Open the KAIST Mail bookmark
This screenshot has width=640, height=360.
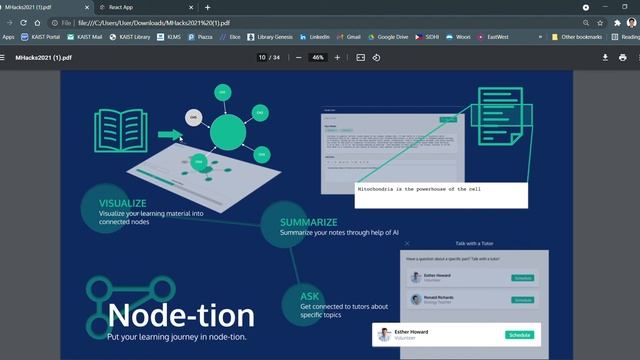[x=84, y=37]
